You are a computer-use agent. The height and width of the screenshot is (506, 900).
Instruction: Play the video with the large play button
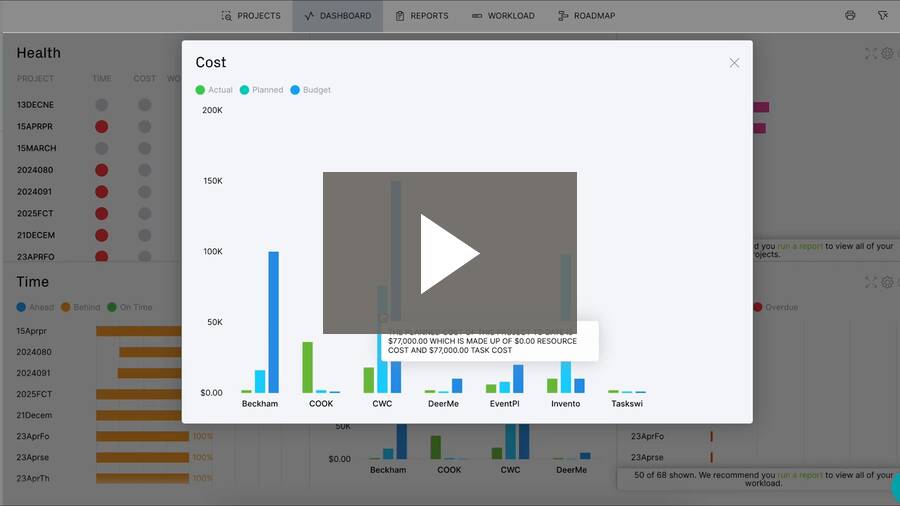[450, 254]
